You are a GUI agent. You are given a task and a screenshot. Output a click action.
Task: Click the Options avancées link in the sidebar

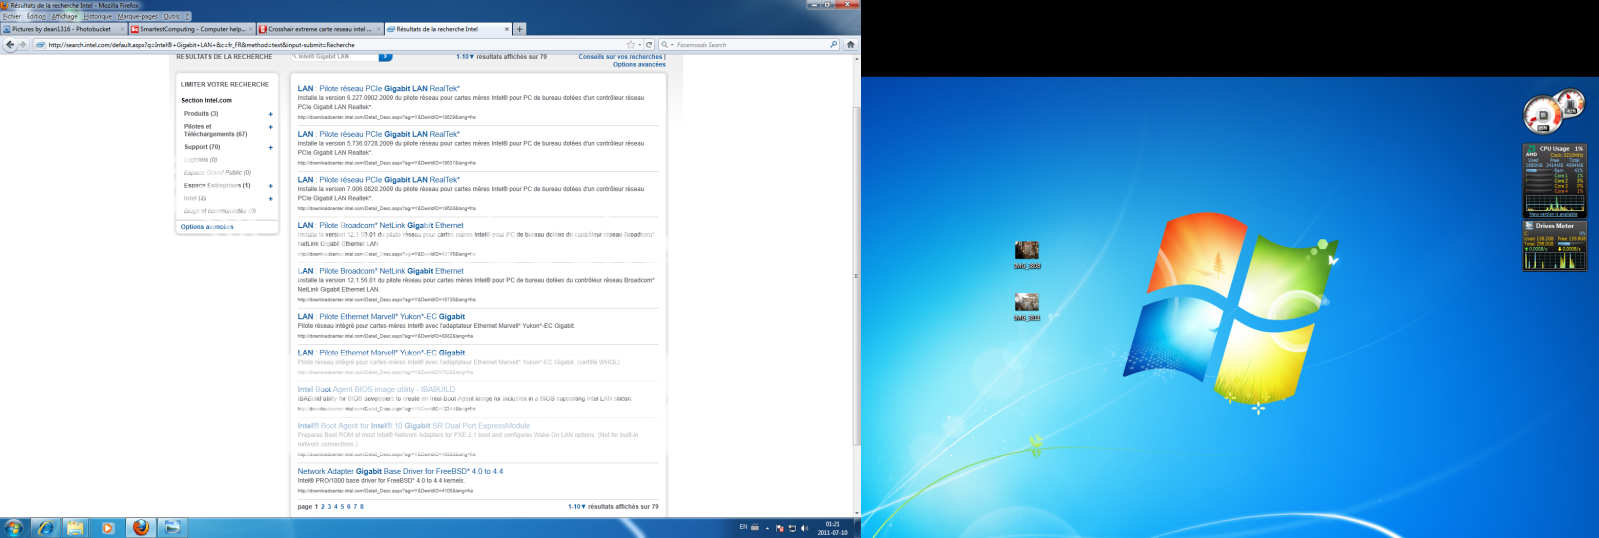(206, 227)
